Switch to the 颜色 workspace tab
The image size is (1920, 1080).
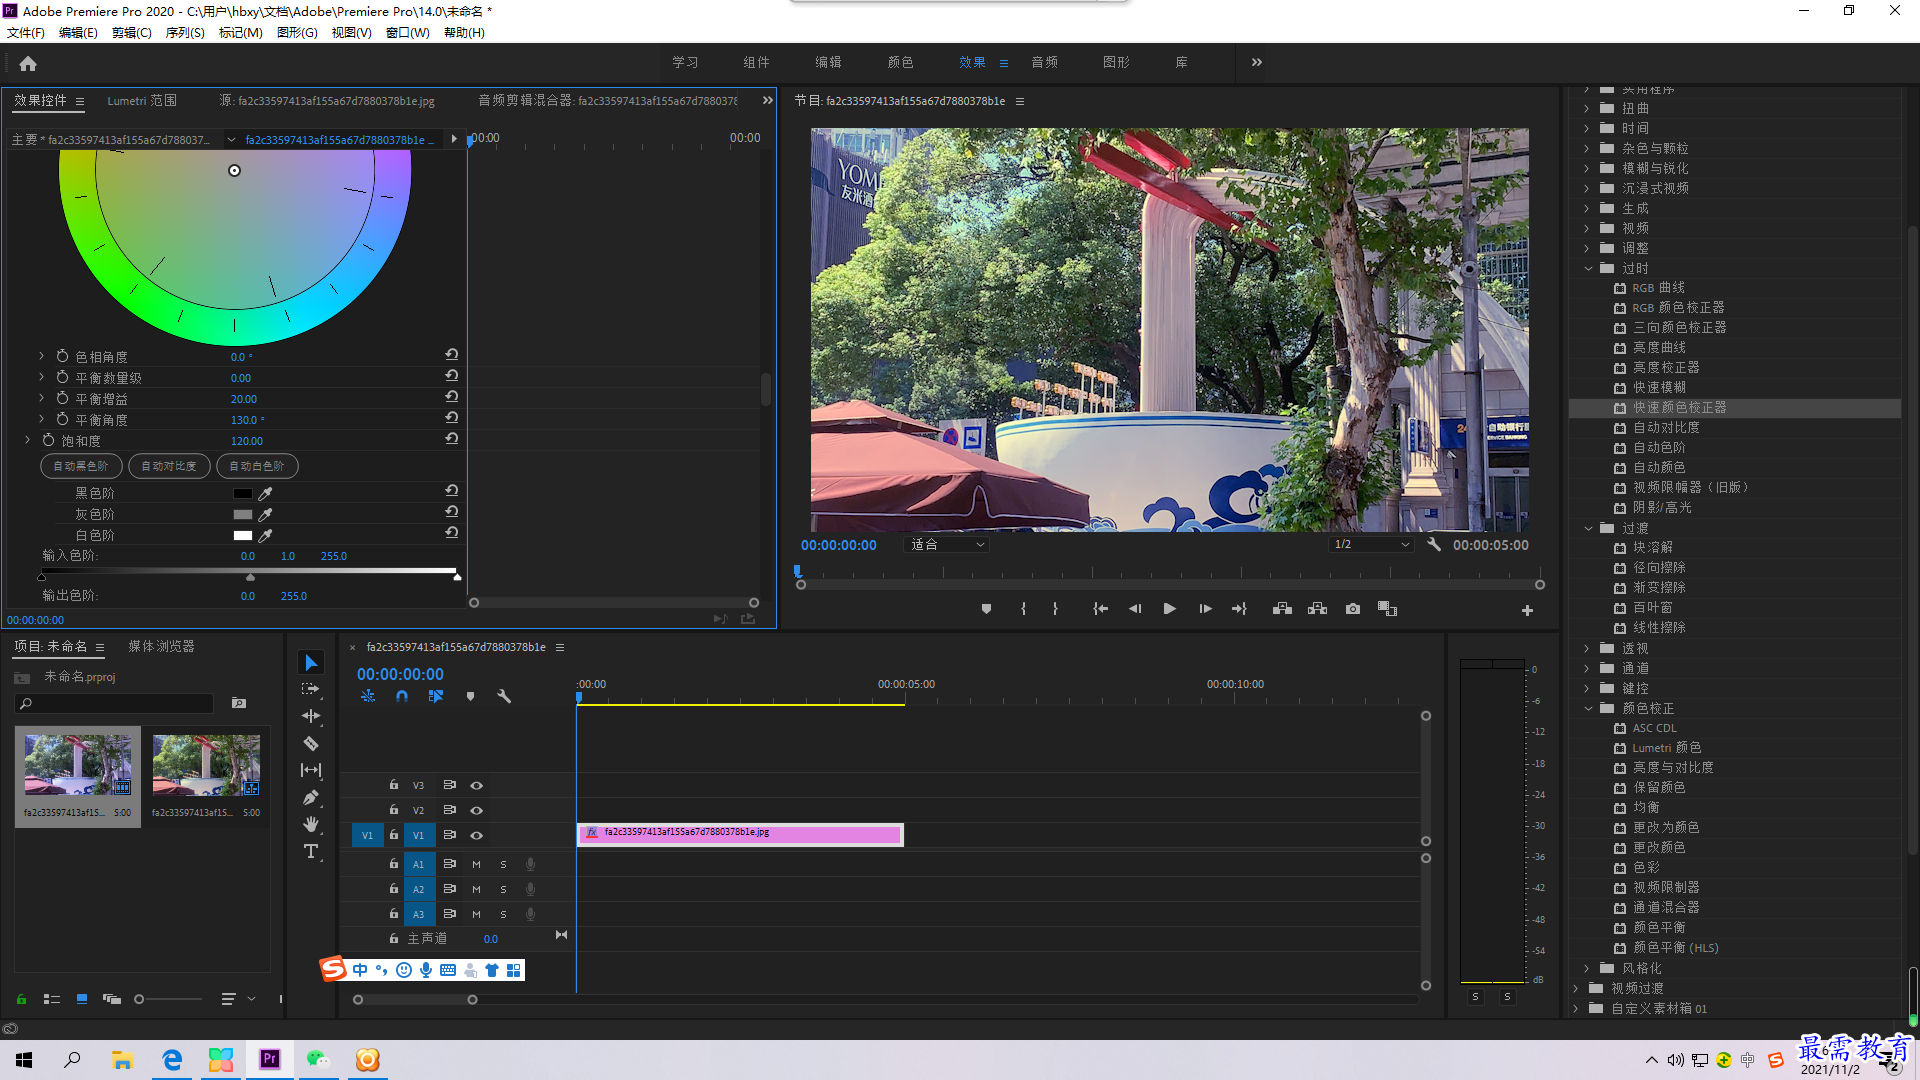900,62
